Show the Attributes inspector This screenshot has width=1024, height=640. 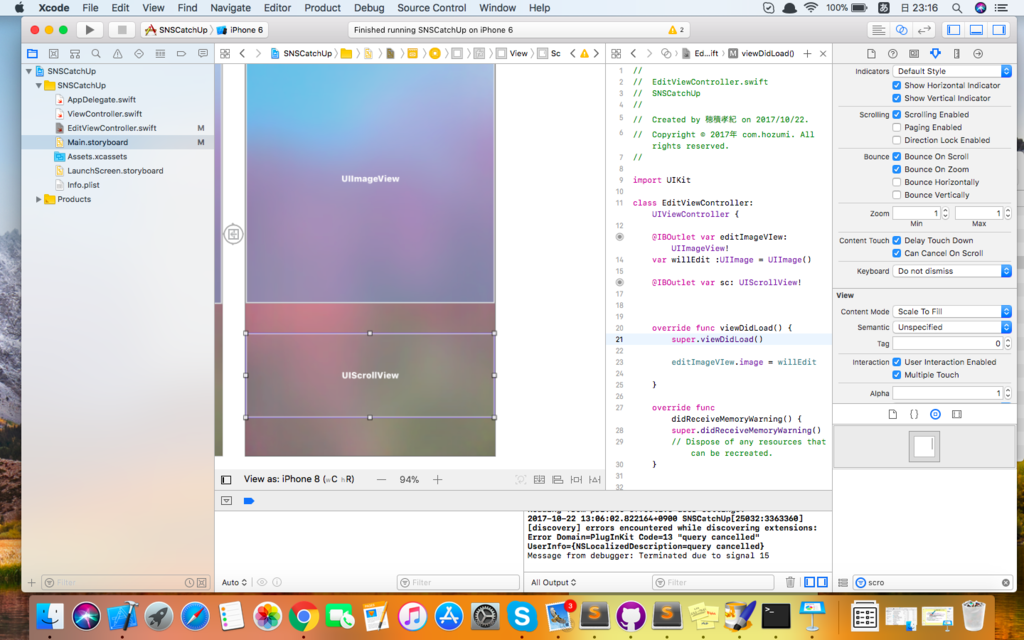click(x=935, y=54)
